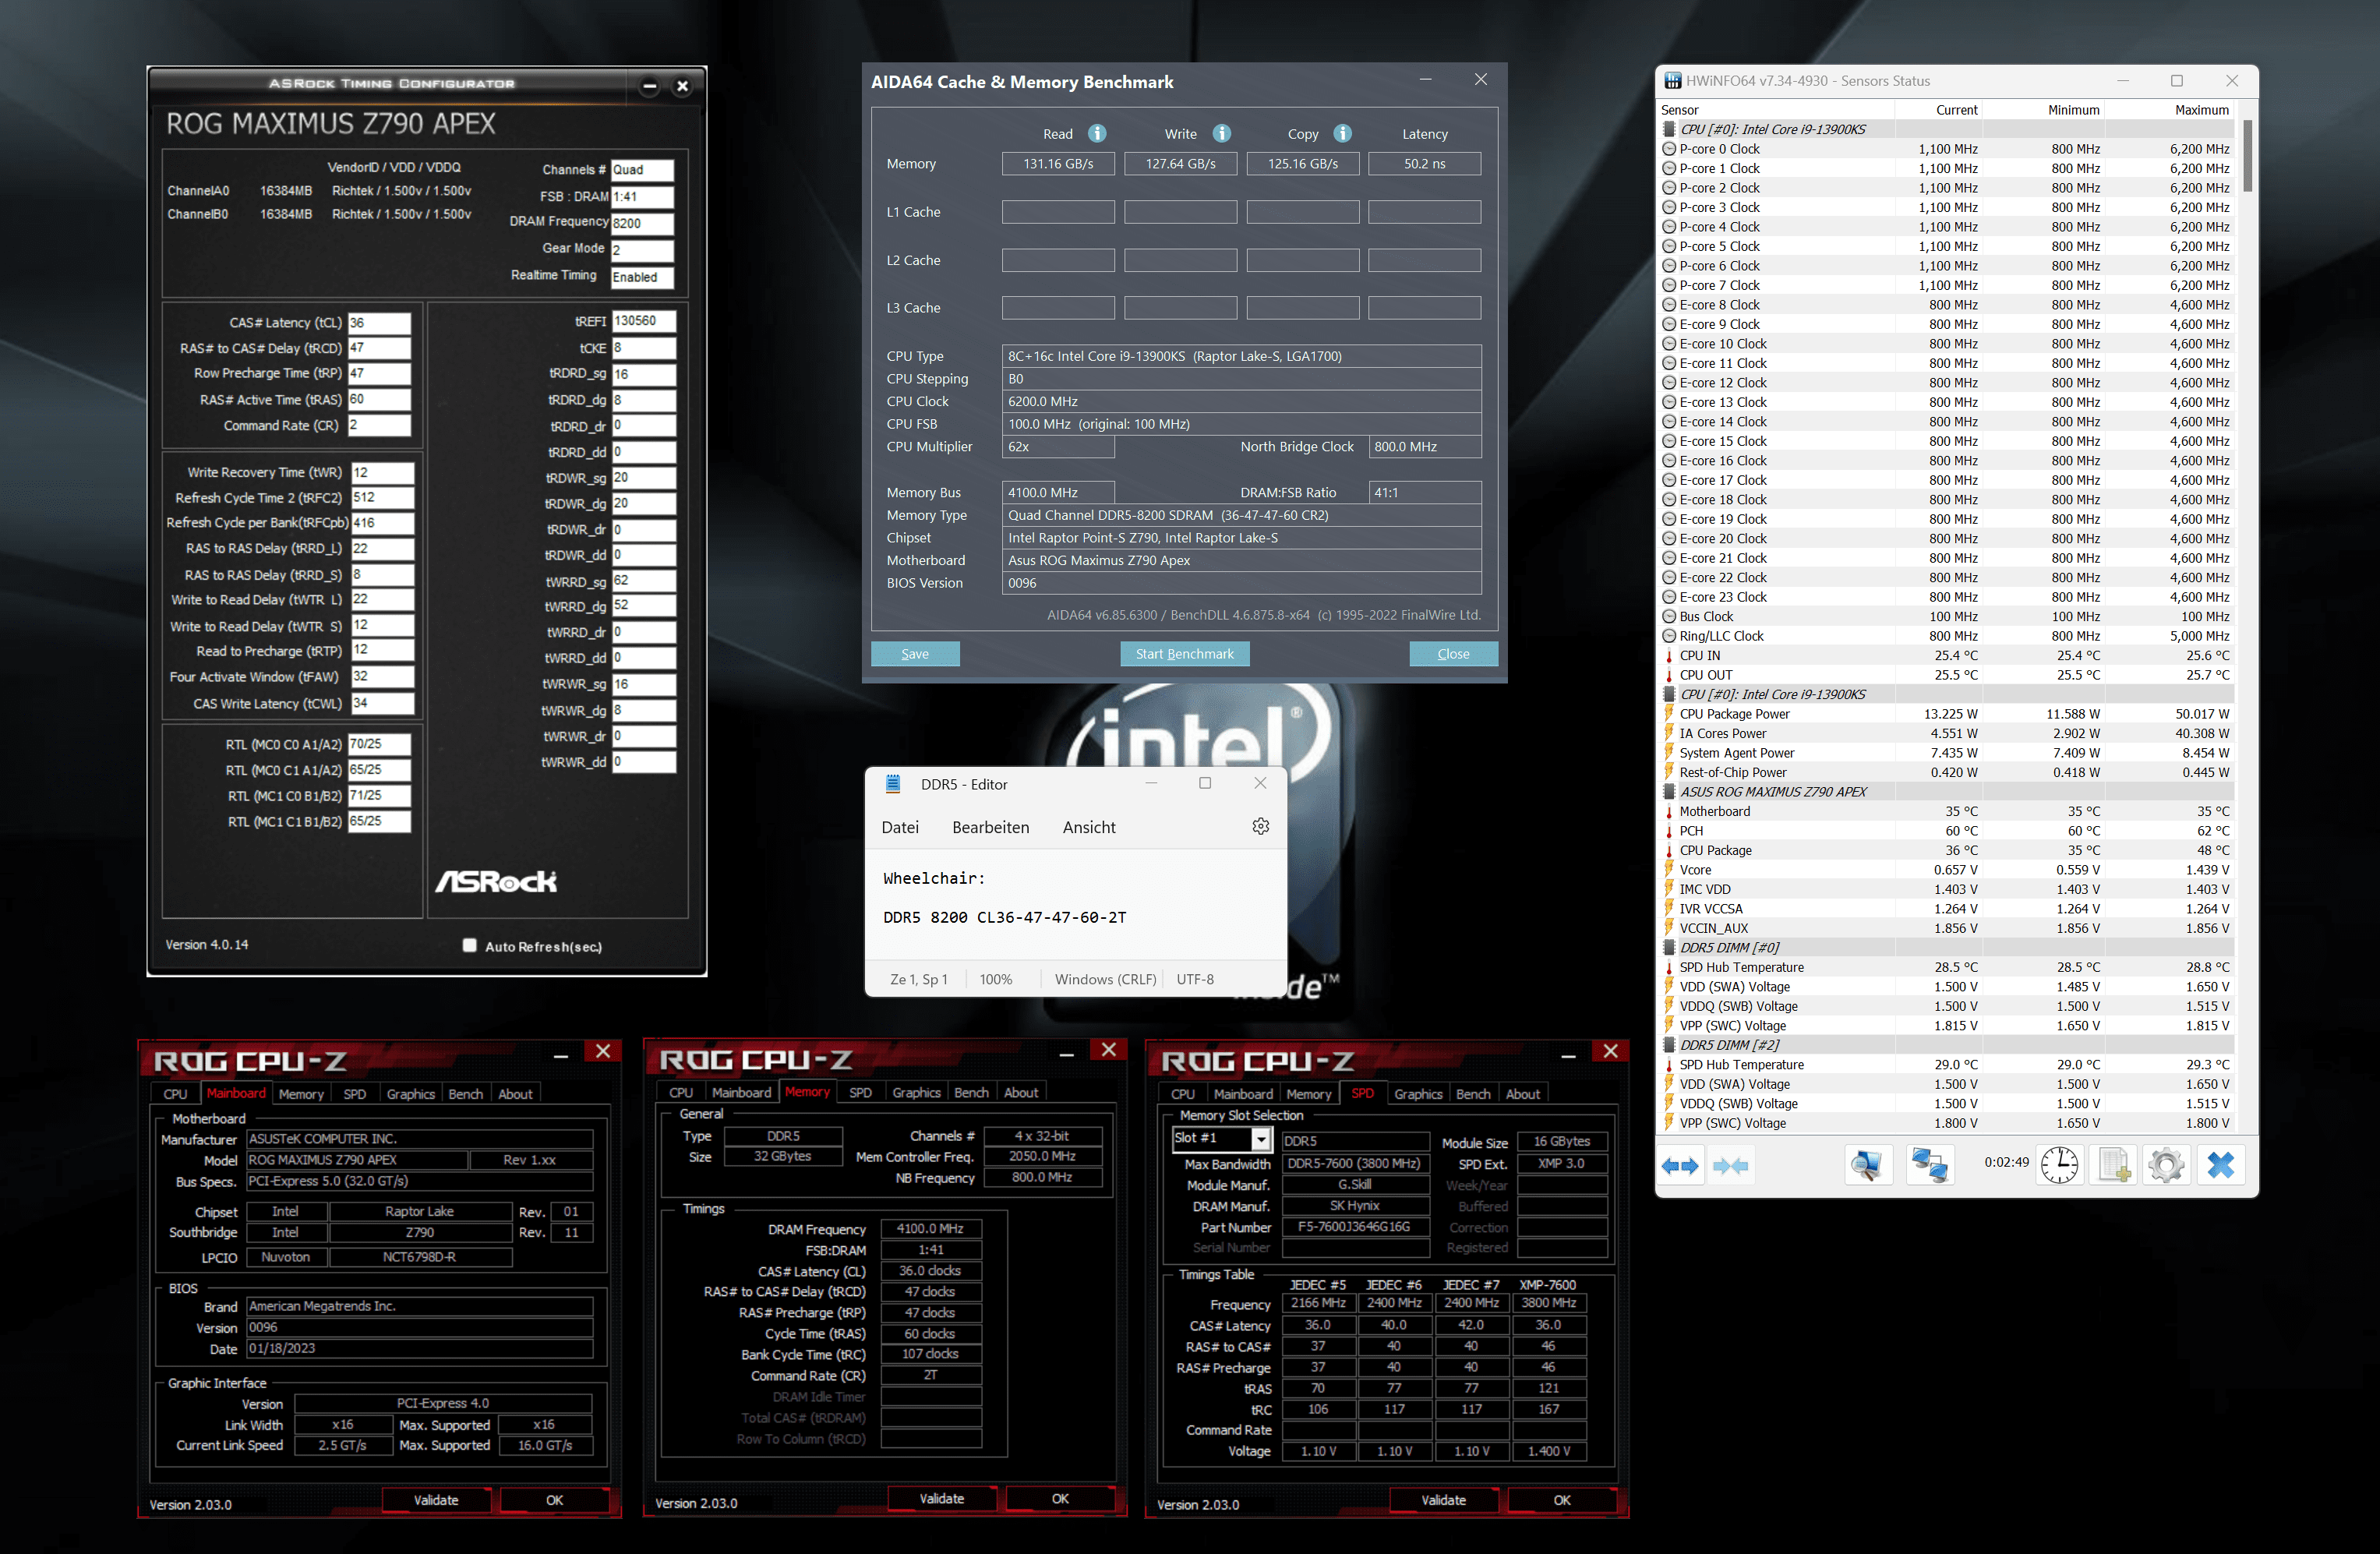Switch to CPU tab in Mainboard CPU-Z window
The image size is (2380, 1554).
(x=175, y=1094)
